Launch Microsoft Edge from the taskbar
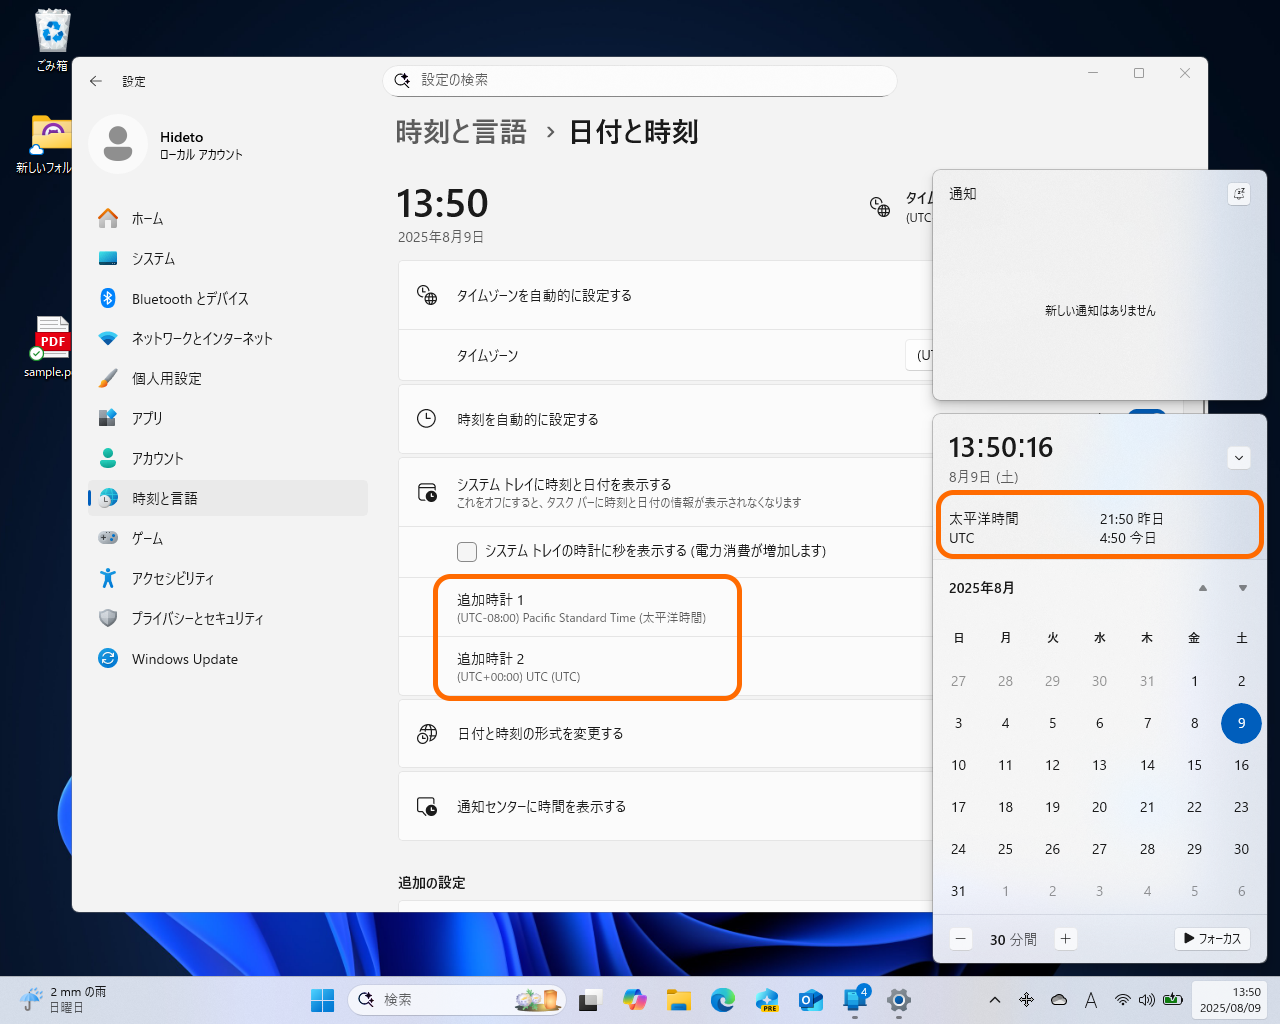1280x1024 pixels. coord(723,1000)
